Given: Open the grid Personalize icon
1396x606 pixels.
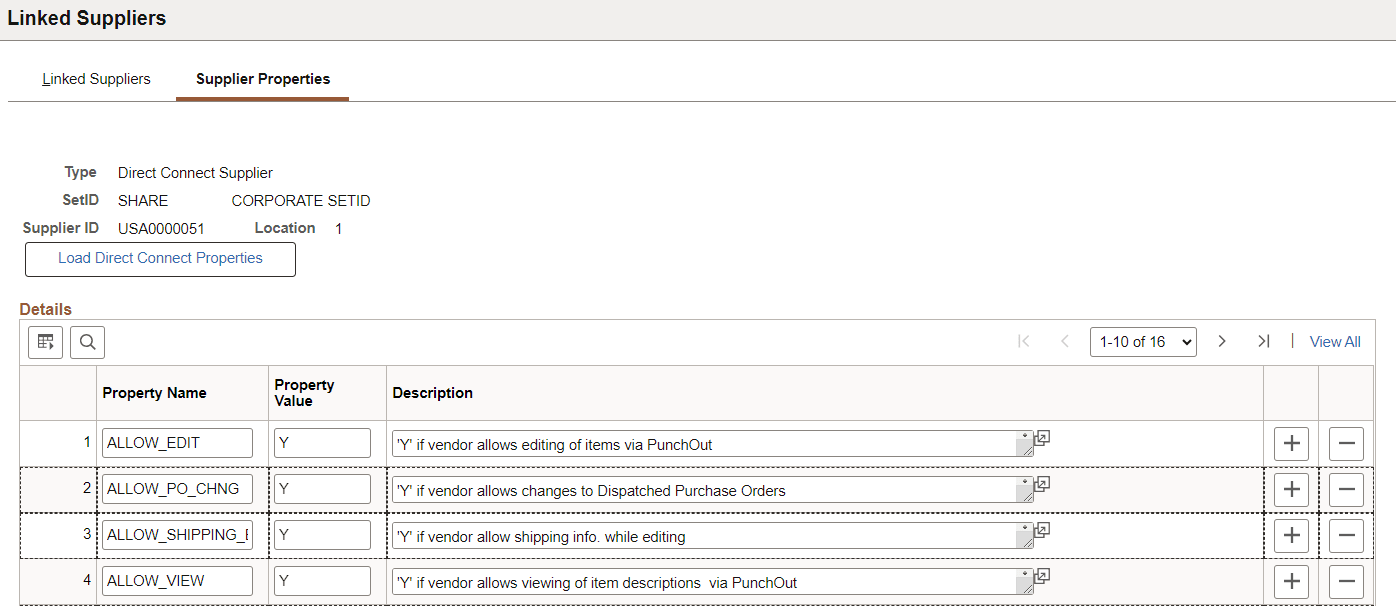Looking at the screenshot, I should (x=45, y=342).
